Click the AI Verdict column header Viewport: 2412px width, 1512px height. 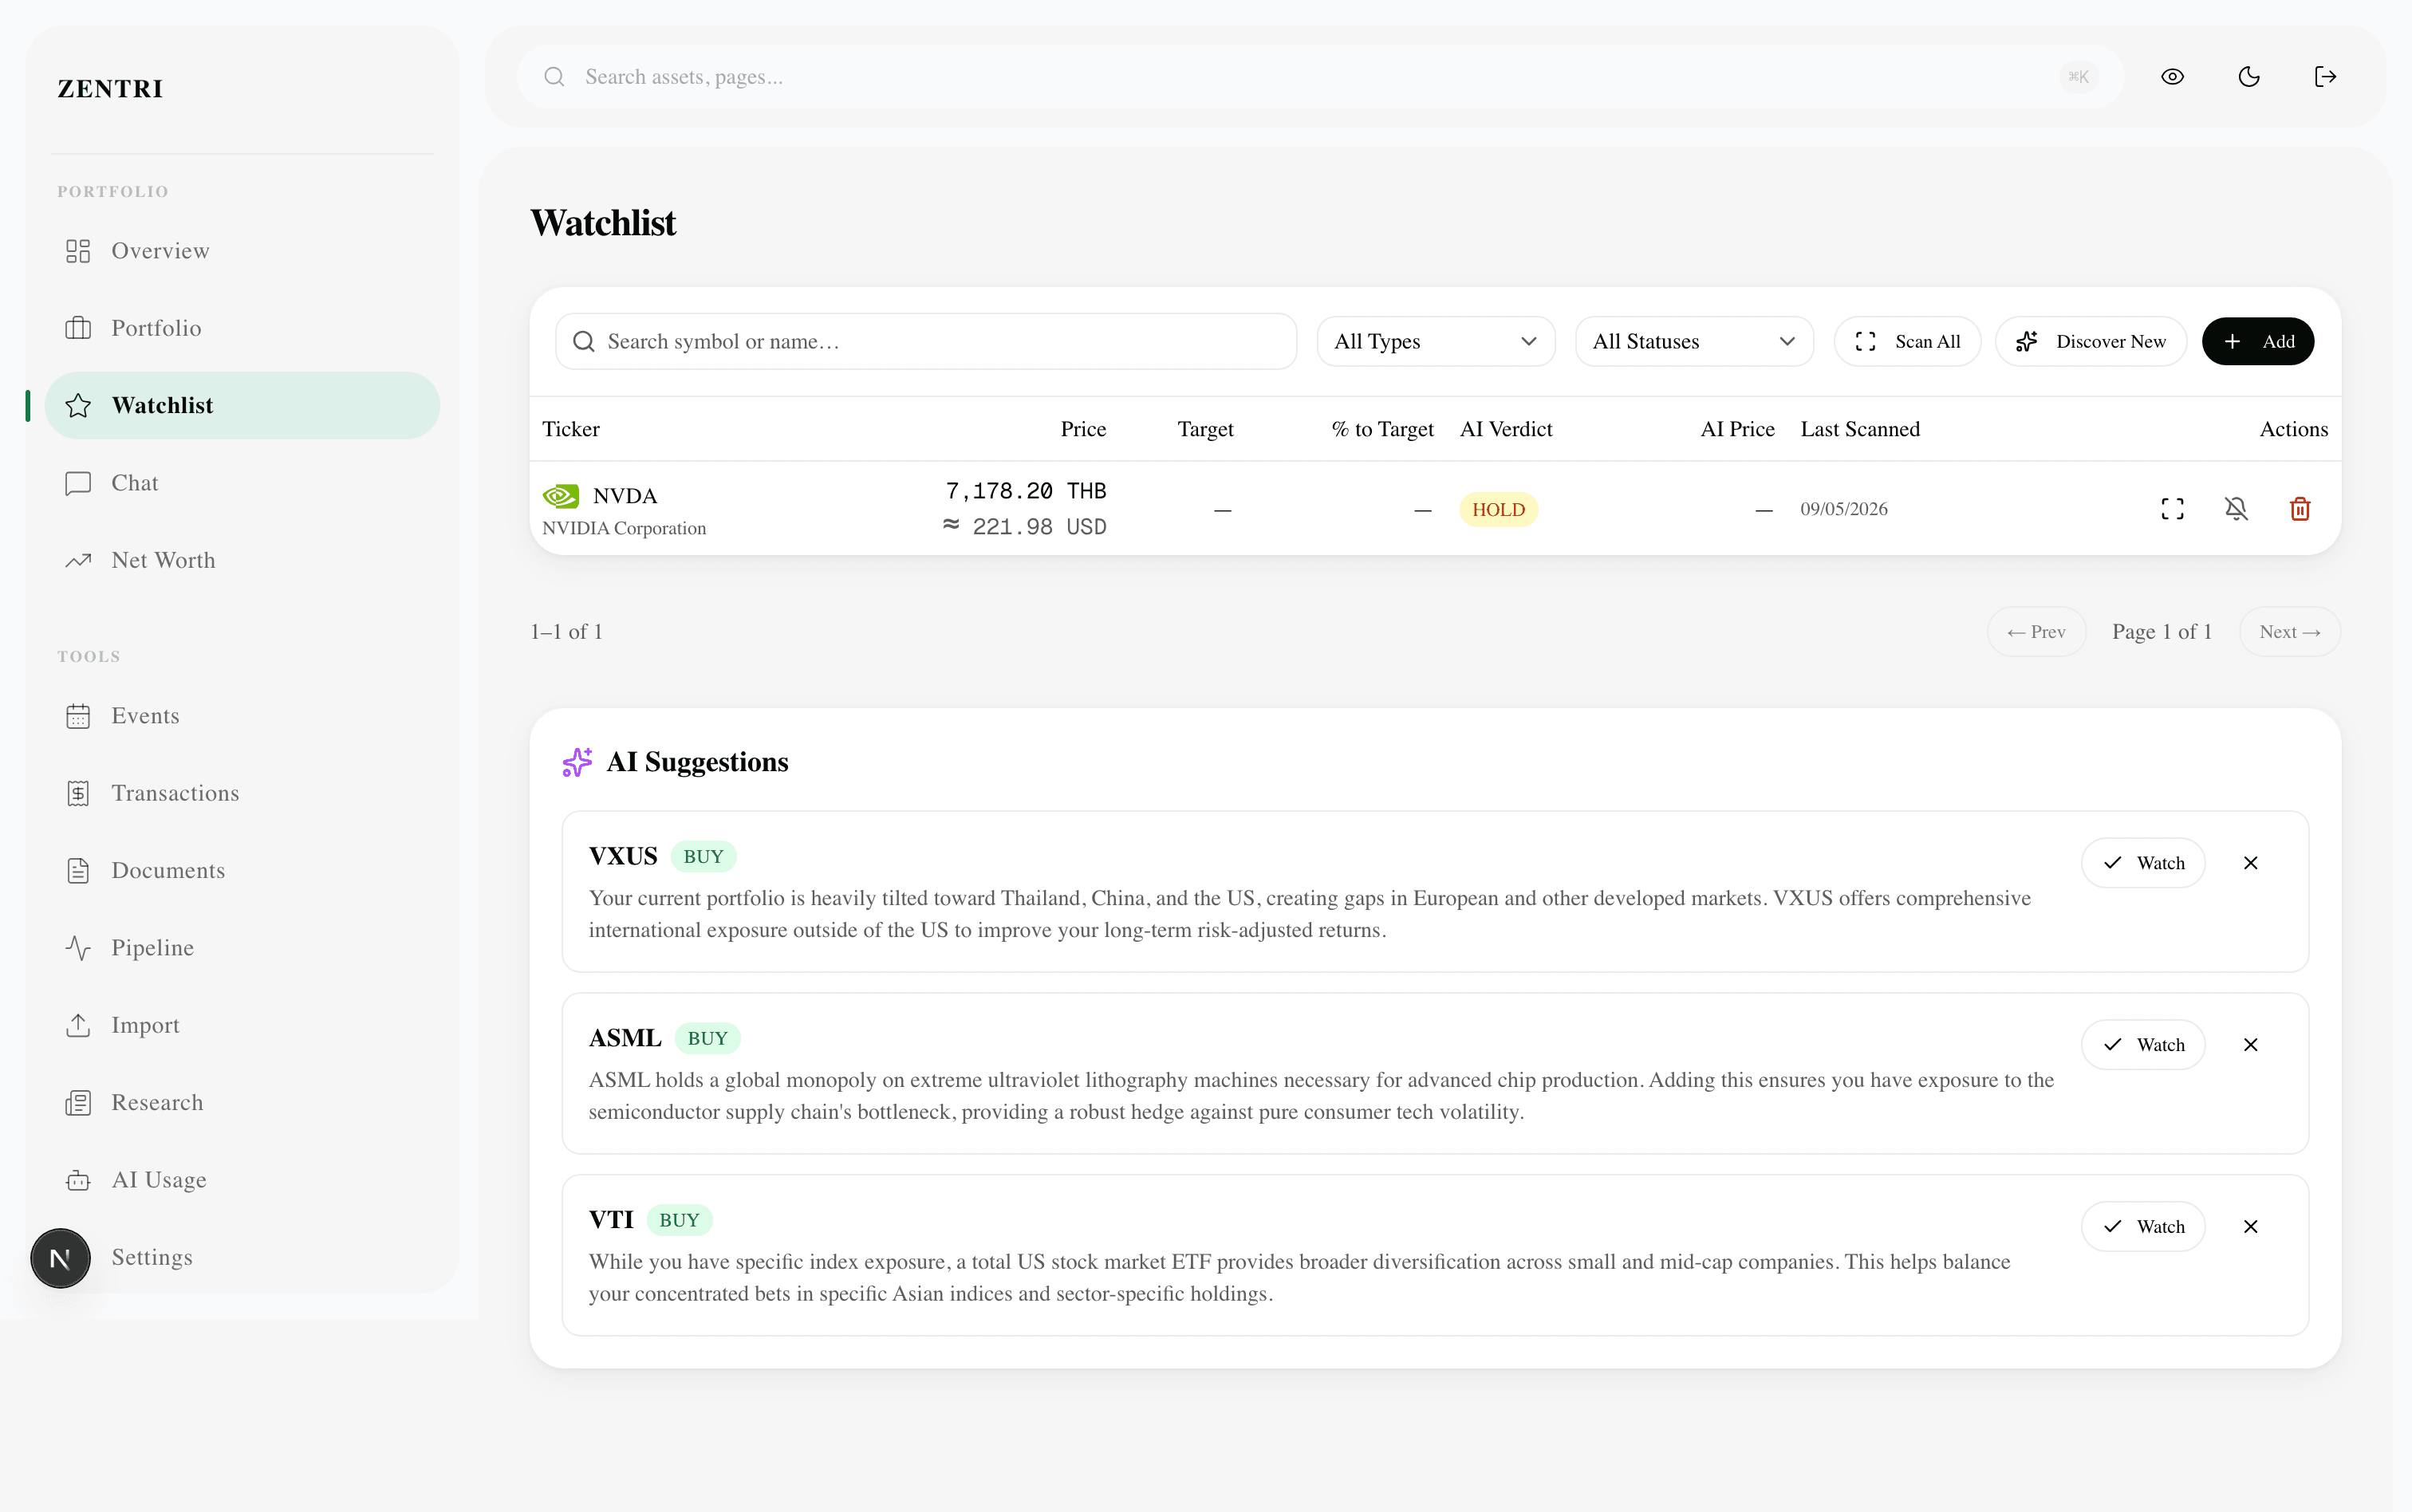[x=1506, y=429]
